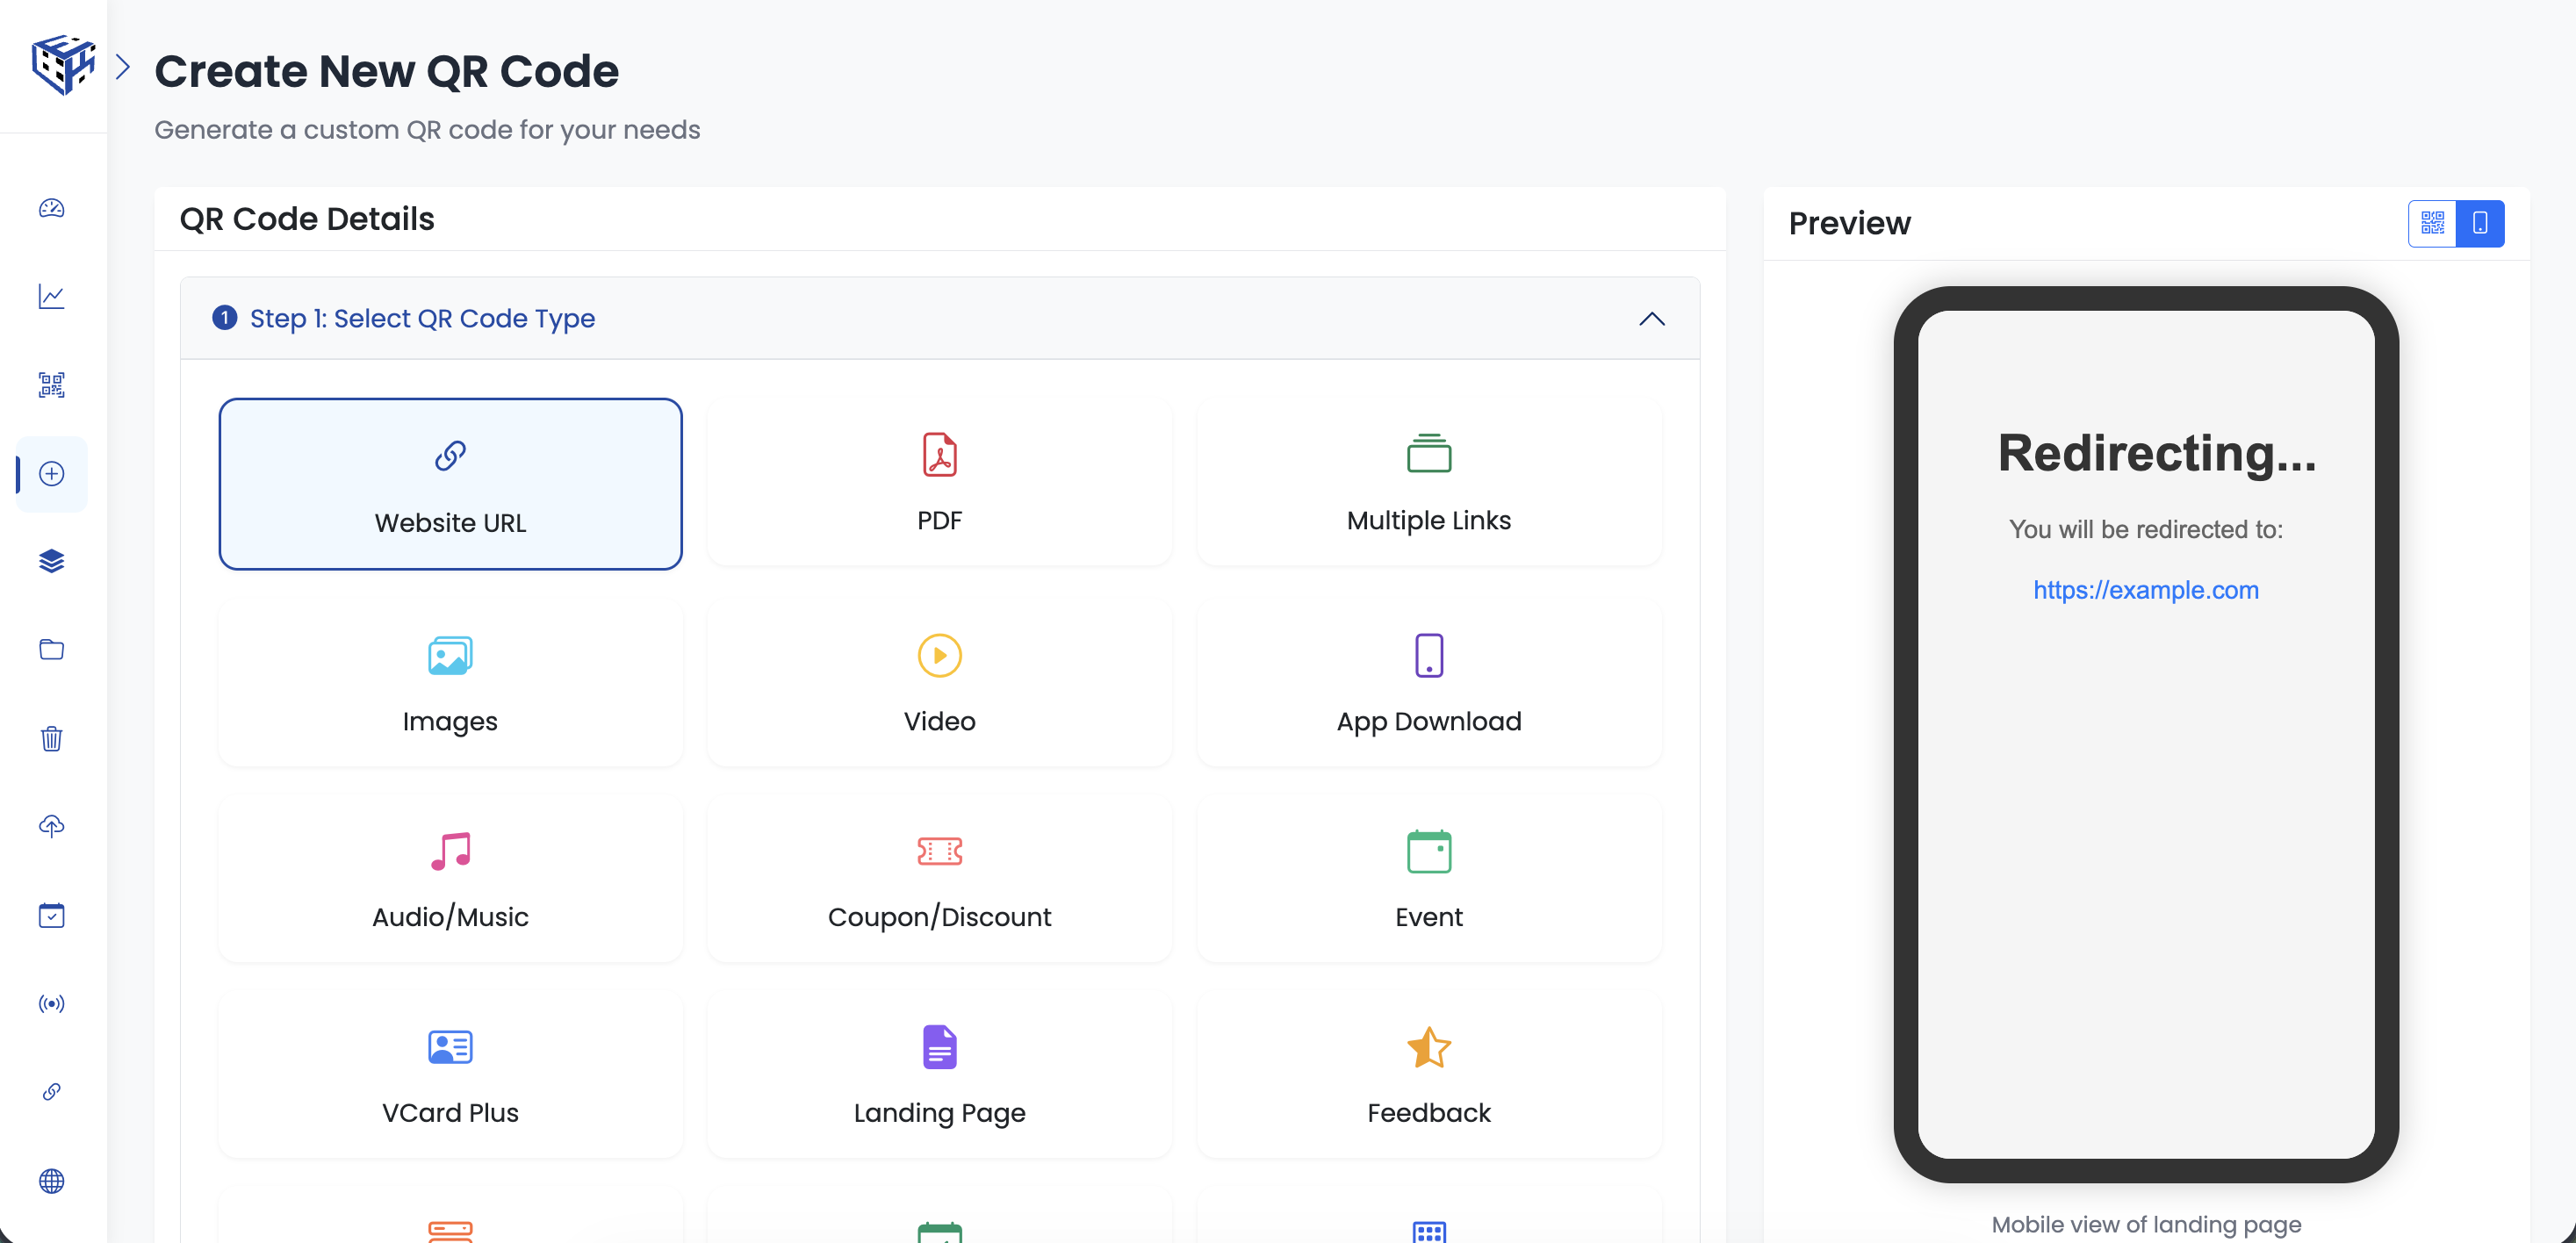Select the broadcast sidebar icon
2576x1243 pixels.
pos(50,1003)
